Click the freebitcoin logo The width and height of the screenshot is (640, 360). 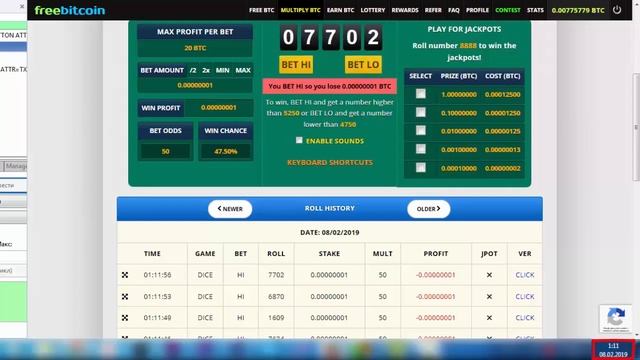(x=69, y=10)
